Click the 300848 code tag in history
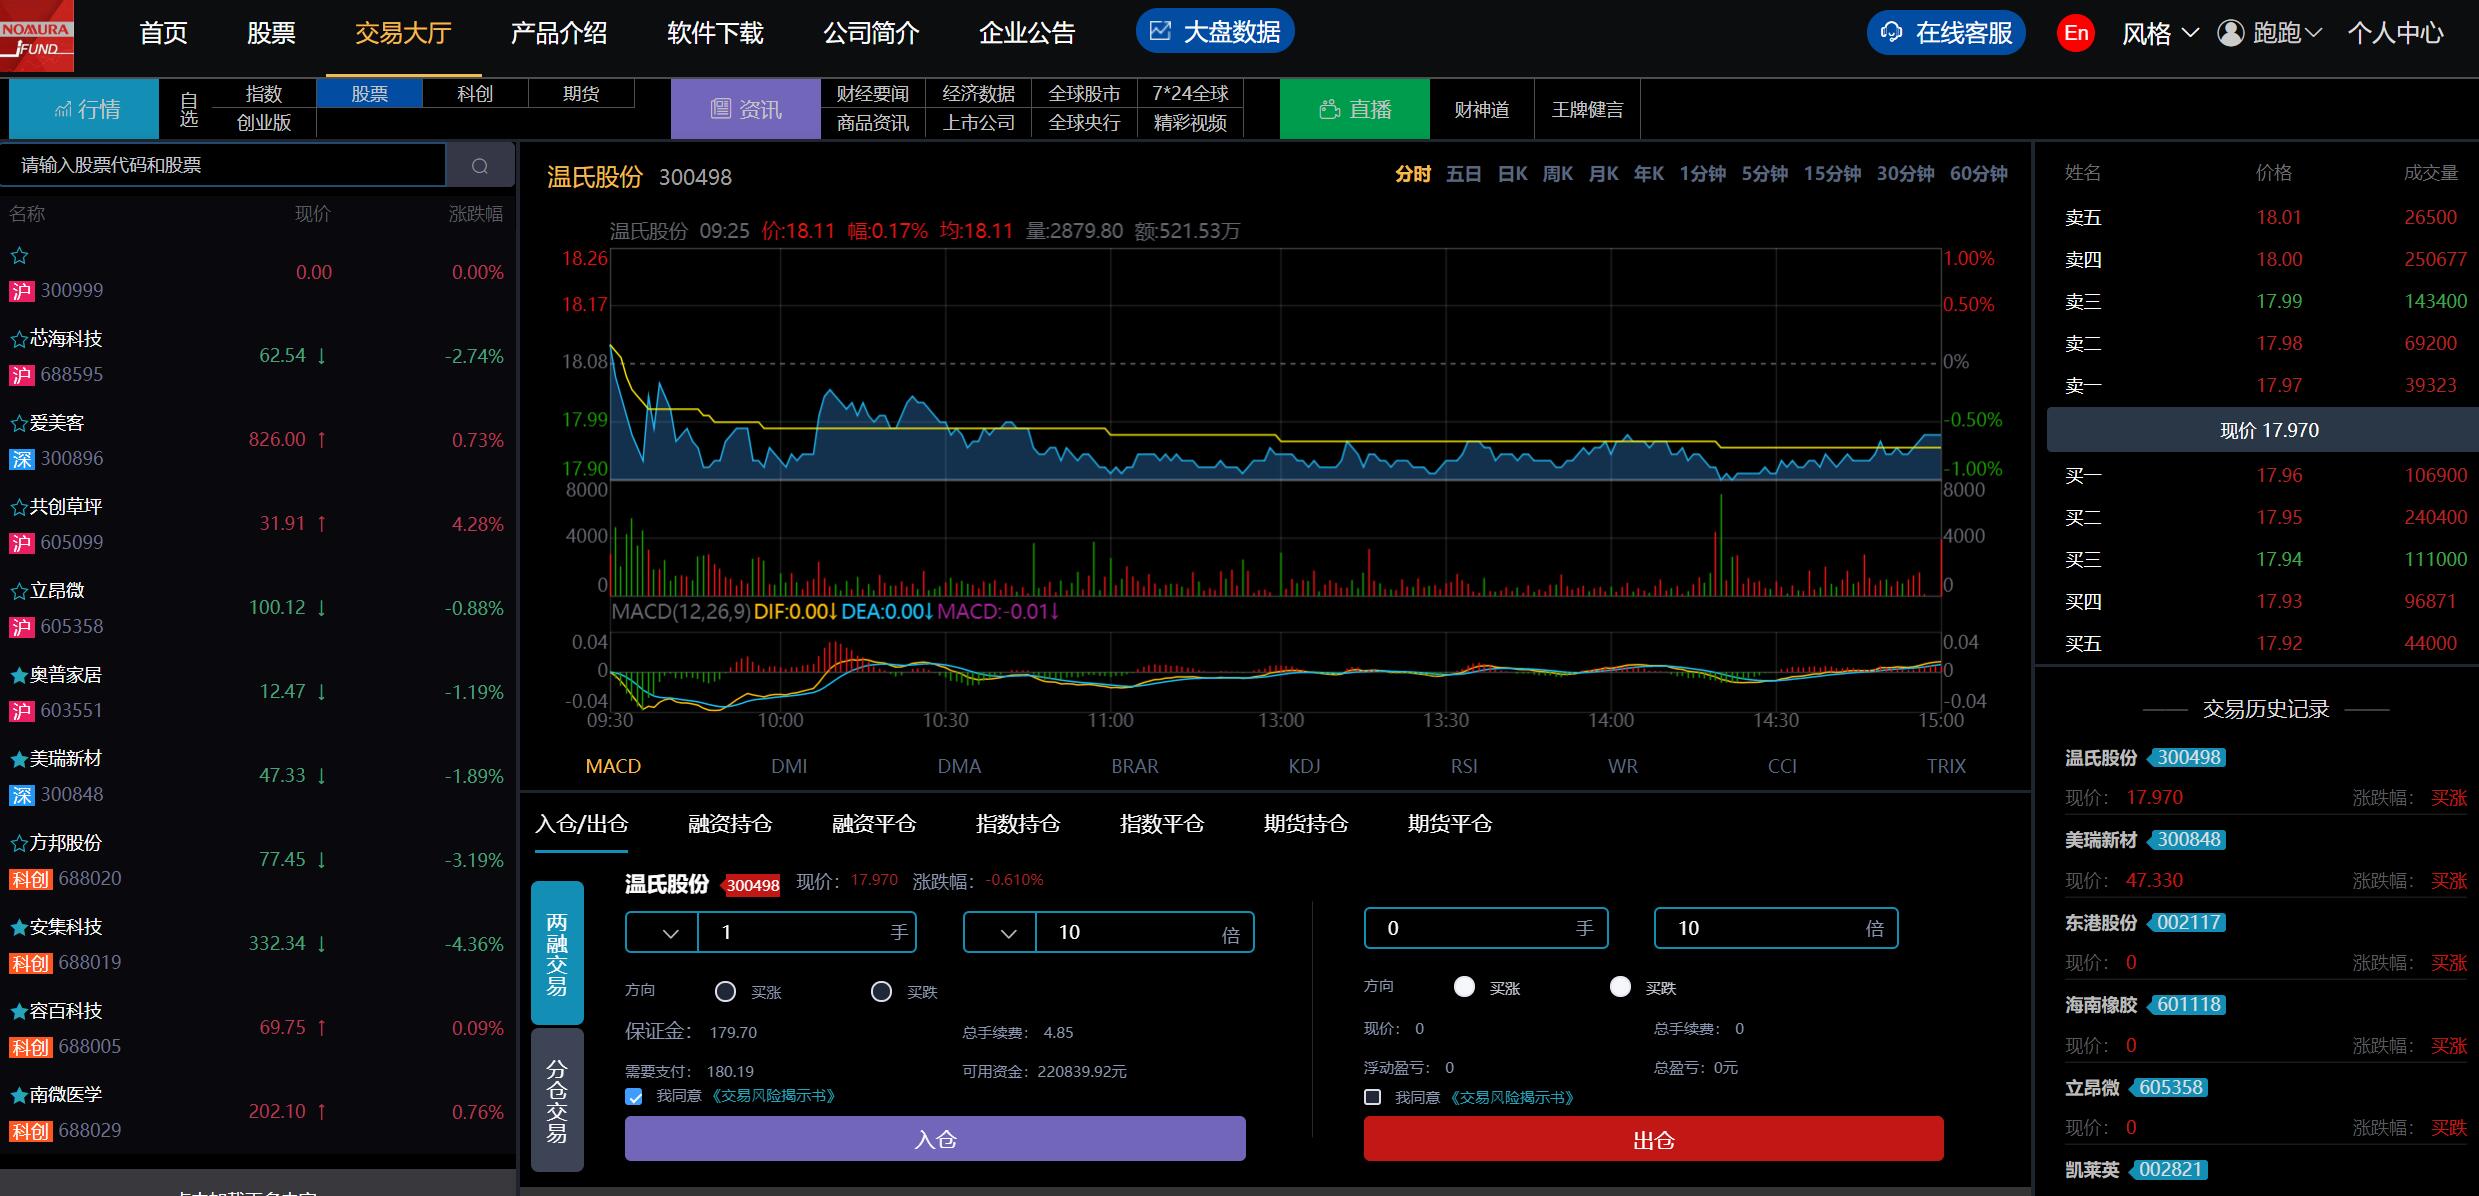The height and width of the screenshot is (1196, 2479). (2188, 840)
